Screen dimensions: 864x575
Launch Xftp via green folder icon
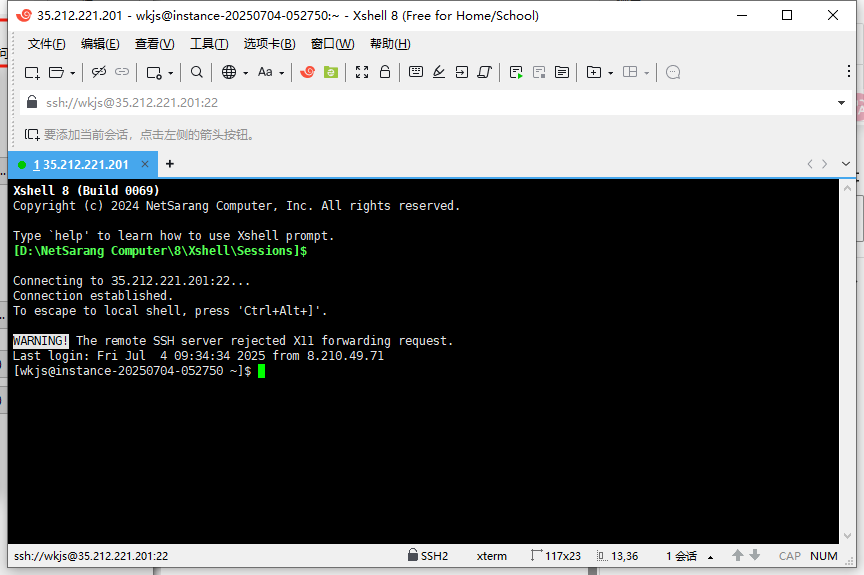pyautogui.click(x=331, y=72)
